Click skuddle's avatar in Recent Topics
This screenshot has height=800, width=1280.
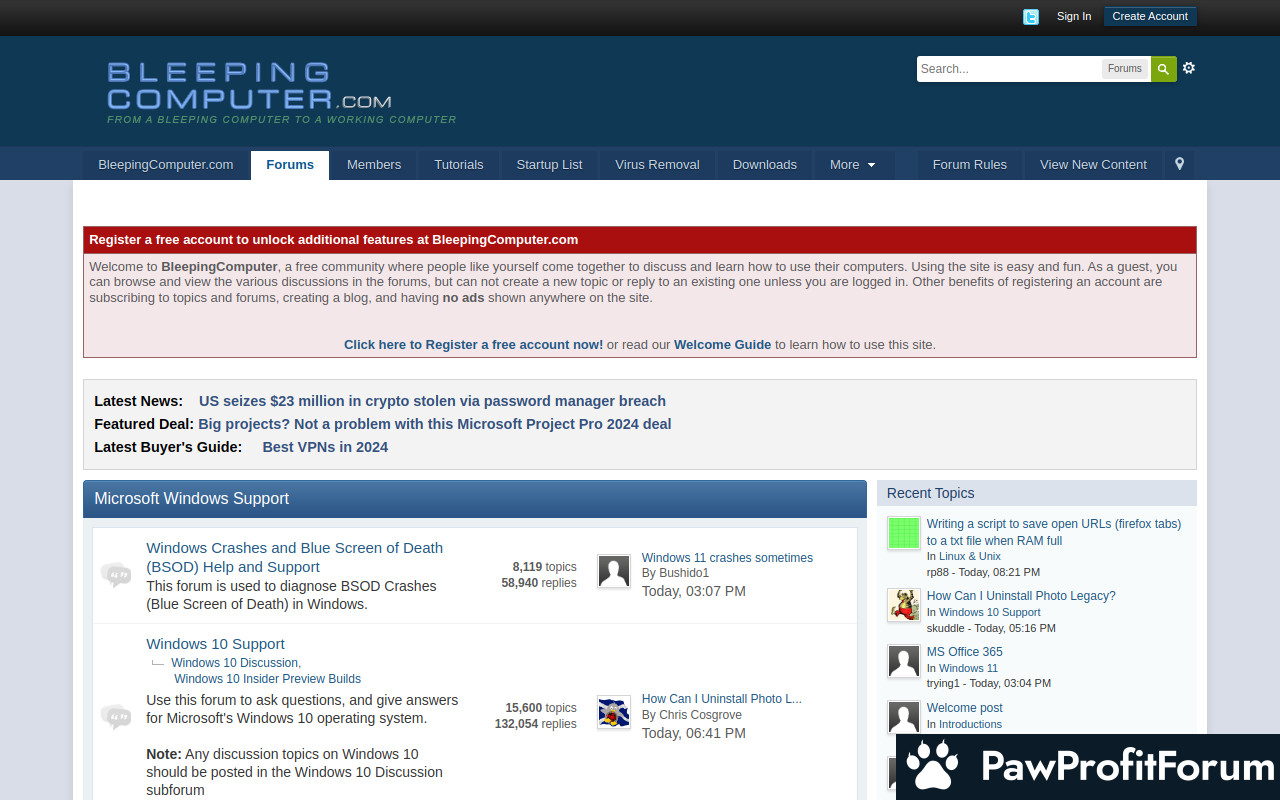click(x=904, y=605)
